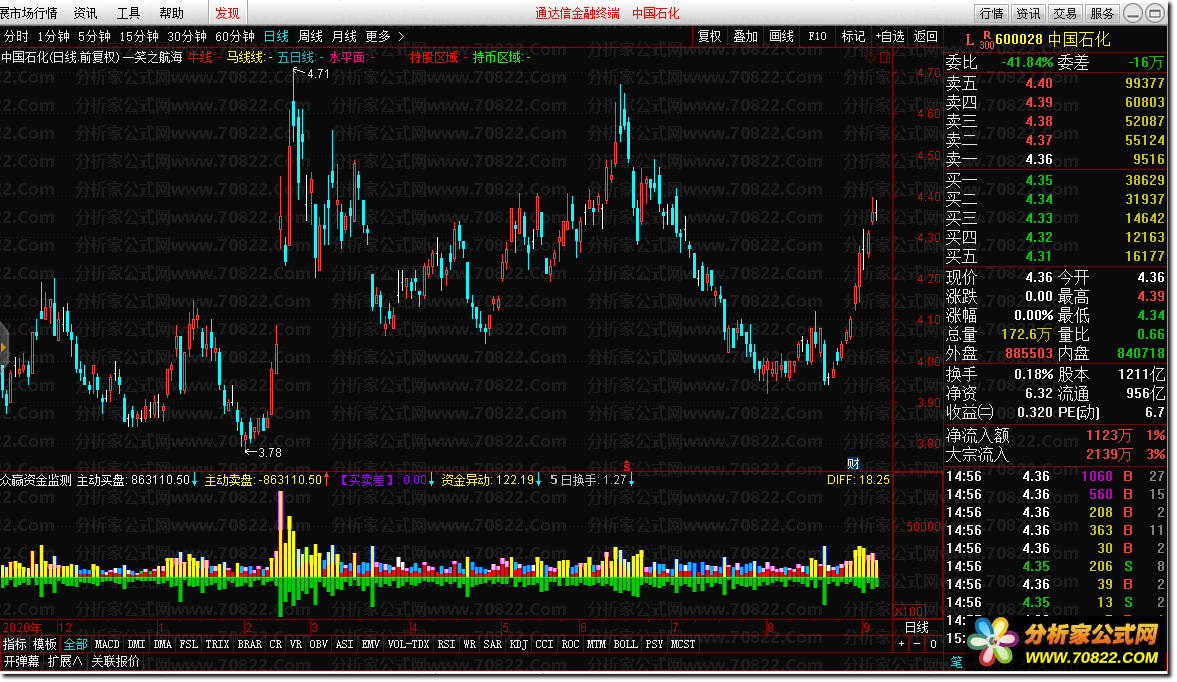Select the 全部 indicator category
1177x682 pixels.
click(x=75, y=644)
